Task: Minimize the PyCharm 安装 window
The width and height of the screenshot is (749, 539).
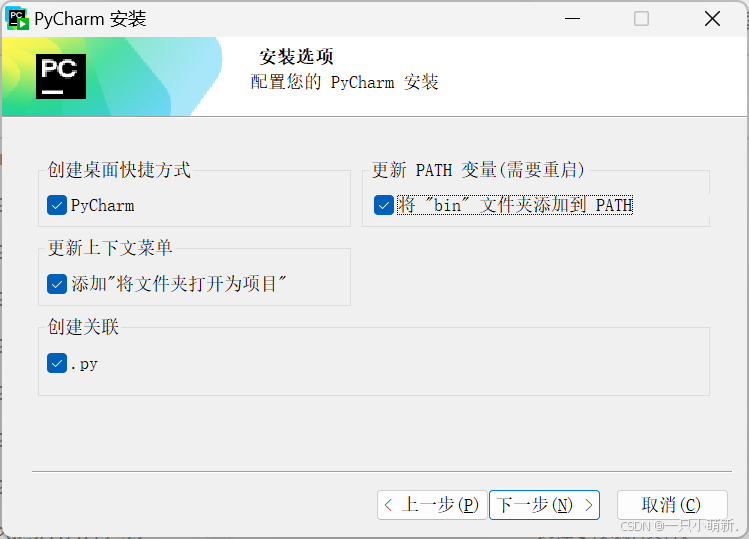Action: coord(572,19)
